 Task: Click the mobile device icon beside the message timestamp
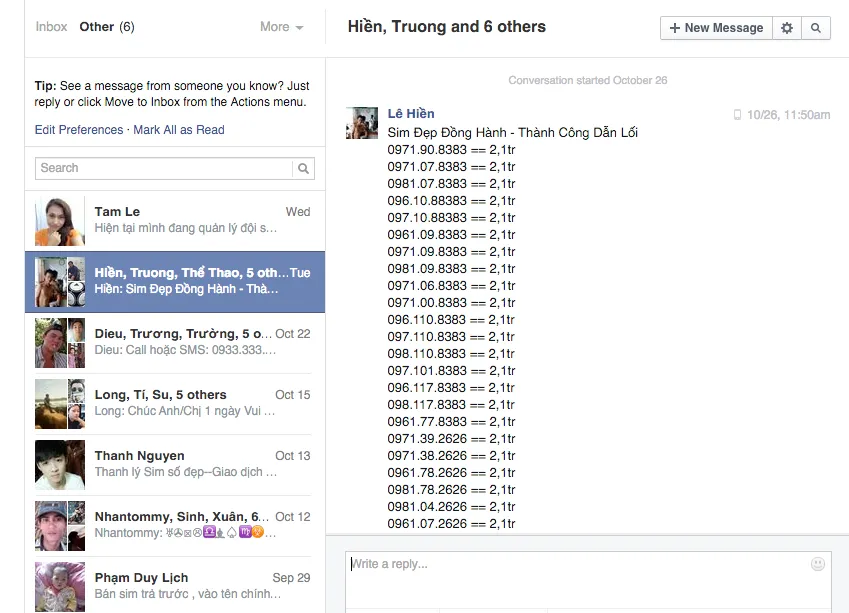[737, 114]
